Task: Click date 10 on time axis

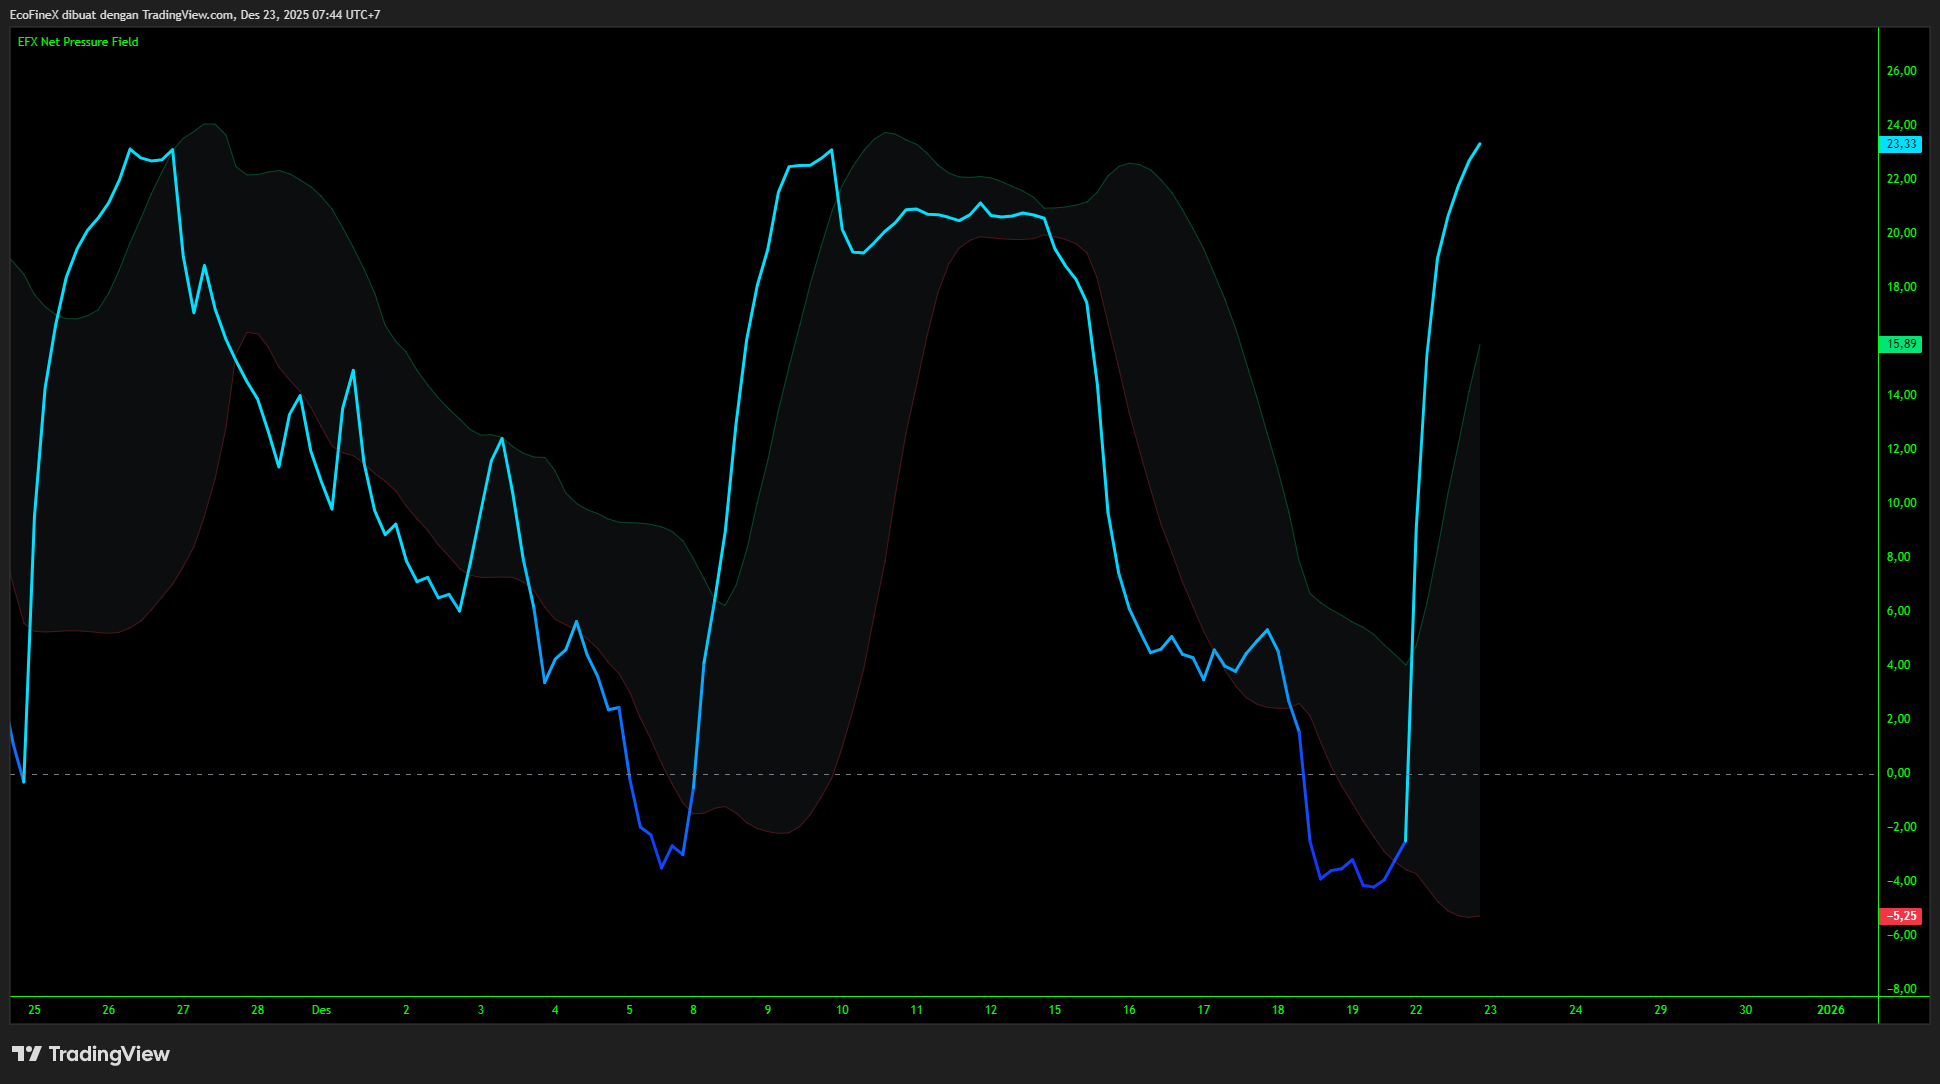Action: (x=842, y=1010)
